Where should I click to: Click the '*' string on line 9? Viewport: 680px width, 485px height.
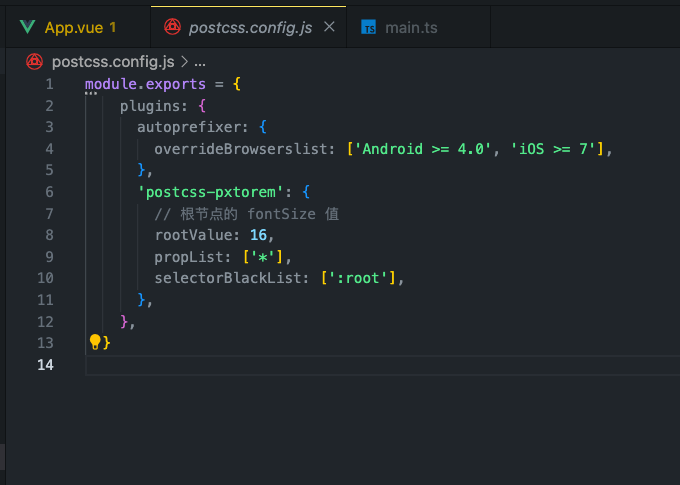(x=262, y=257)
